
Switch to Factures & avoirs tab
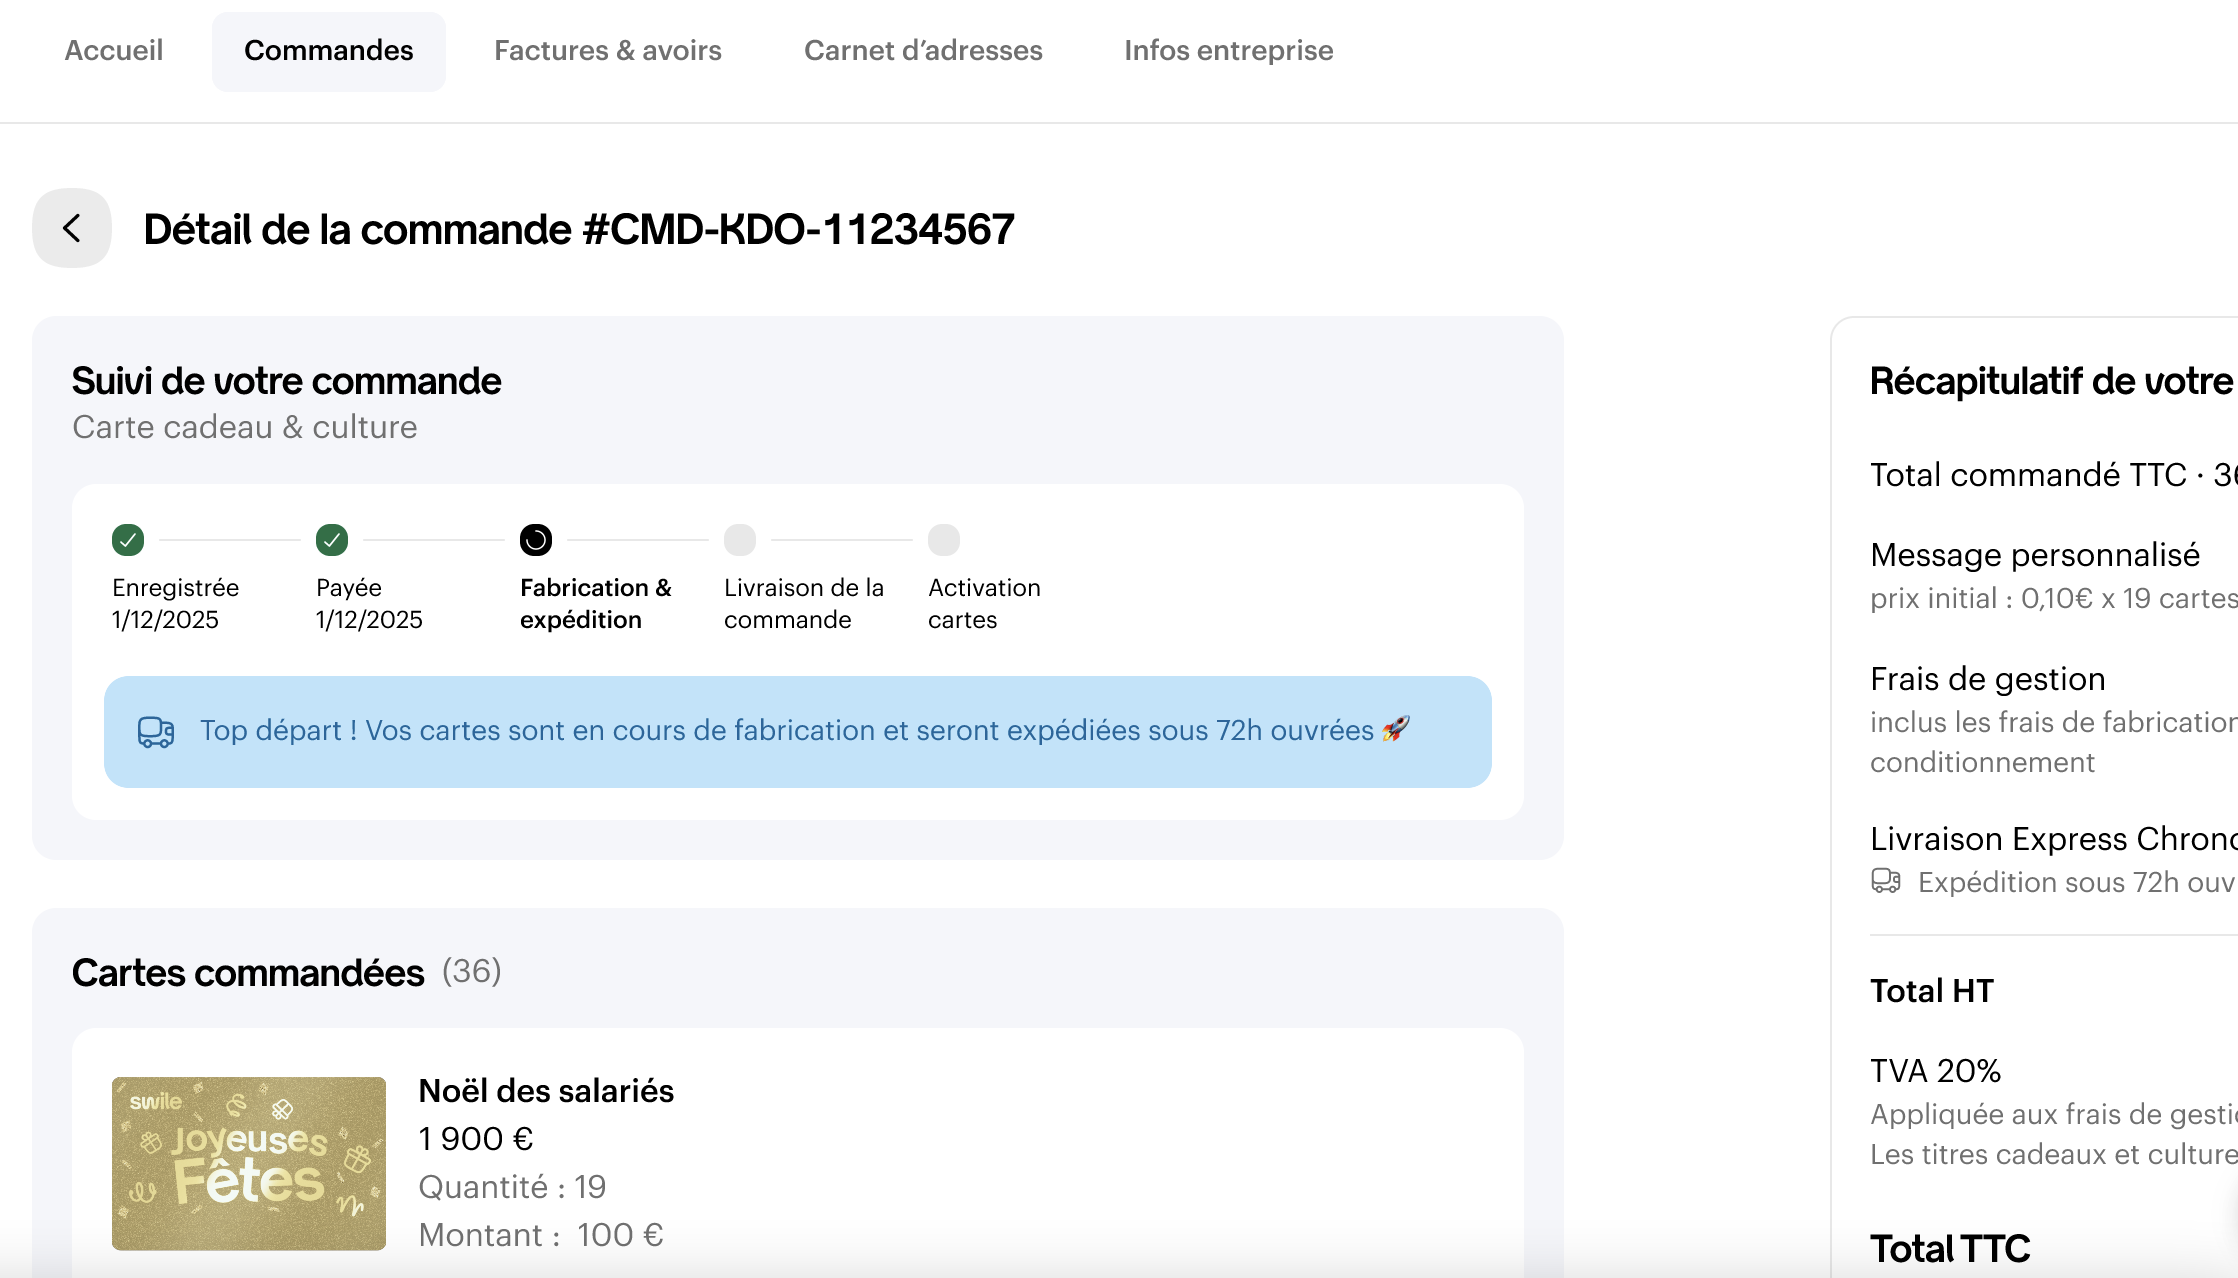point(608,51)
